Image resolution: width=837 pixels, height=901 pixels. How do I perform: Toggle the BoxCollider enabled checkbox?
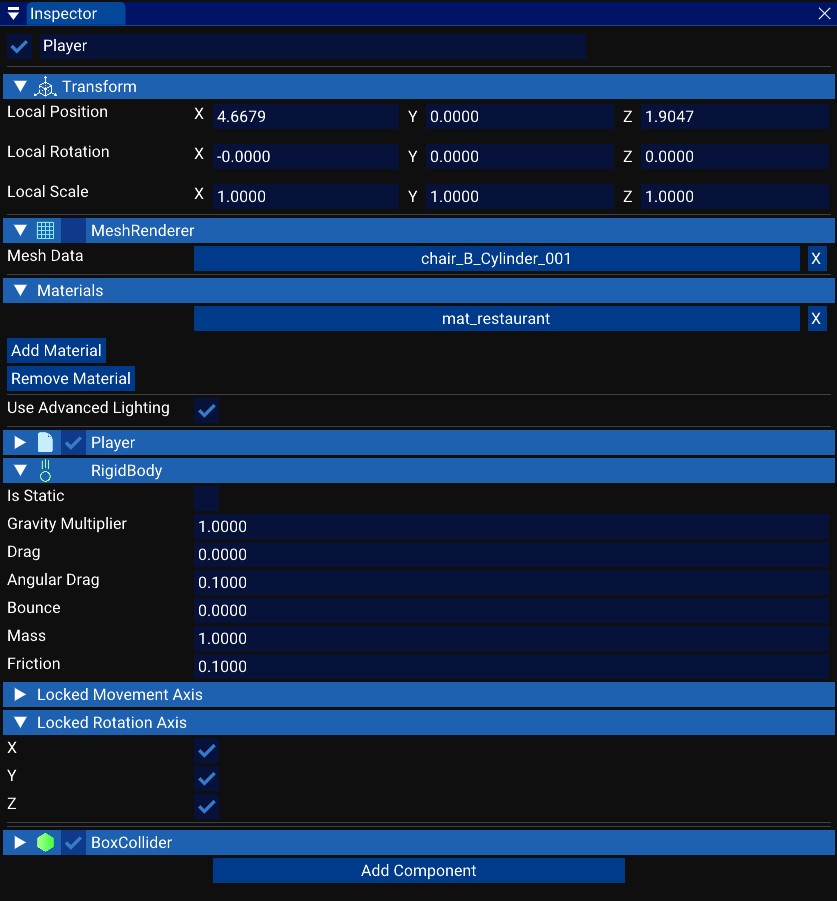[74, 842]
